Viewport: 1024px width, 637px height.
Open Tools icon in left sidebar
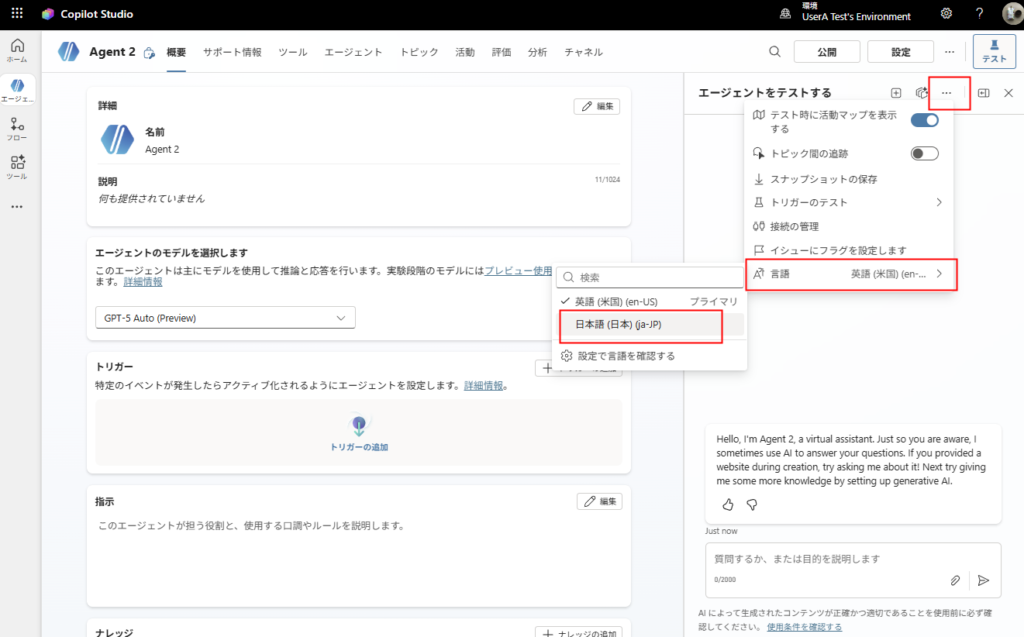[x=17, y=166]
